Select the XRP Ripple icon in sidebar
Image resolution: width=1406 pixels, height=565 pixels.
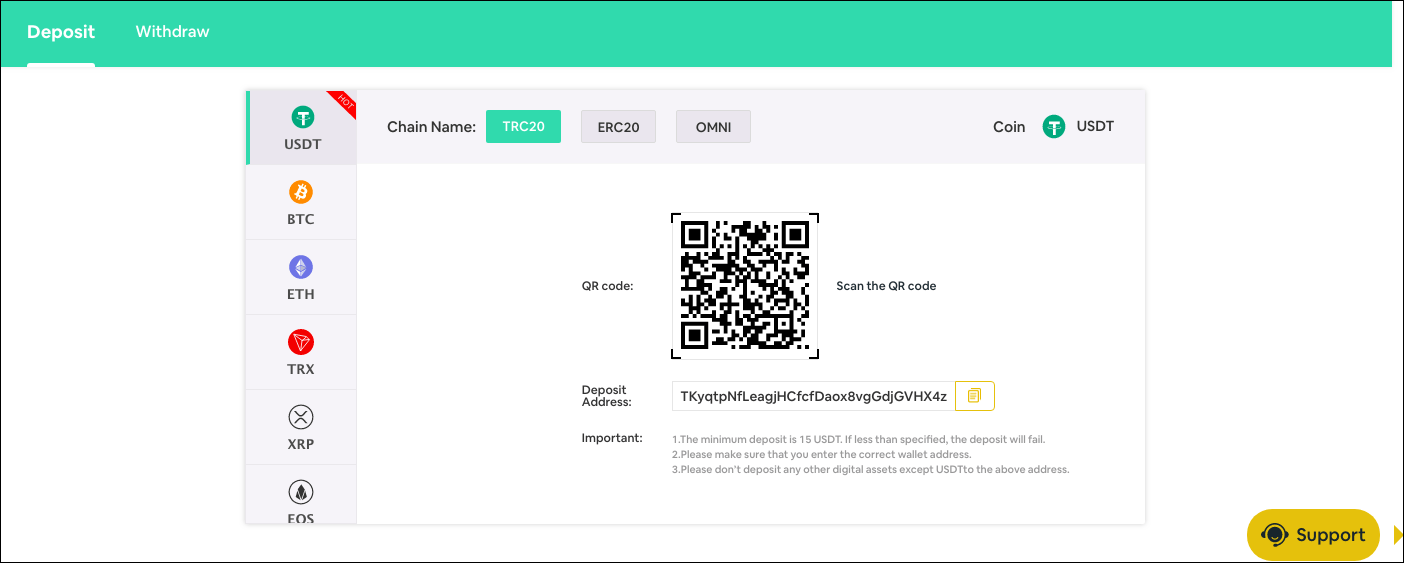pos(301,417)
